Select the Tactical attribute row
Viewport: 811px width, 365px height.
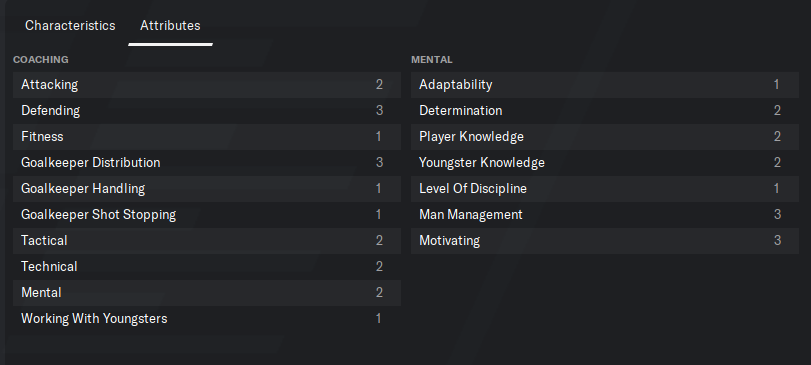(x=207, y=240)
